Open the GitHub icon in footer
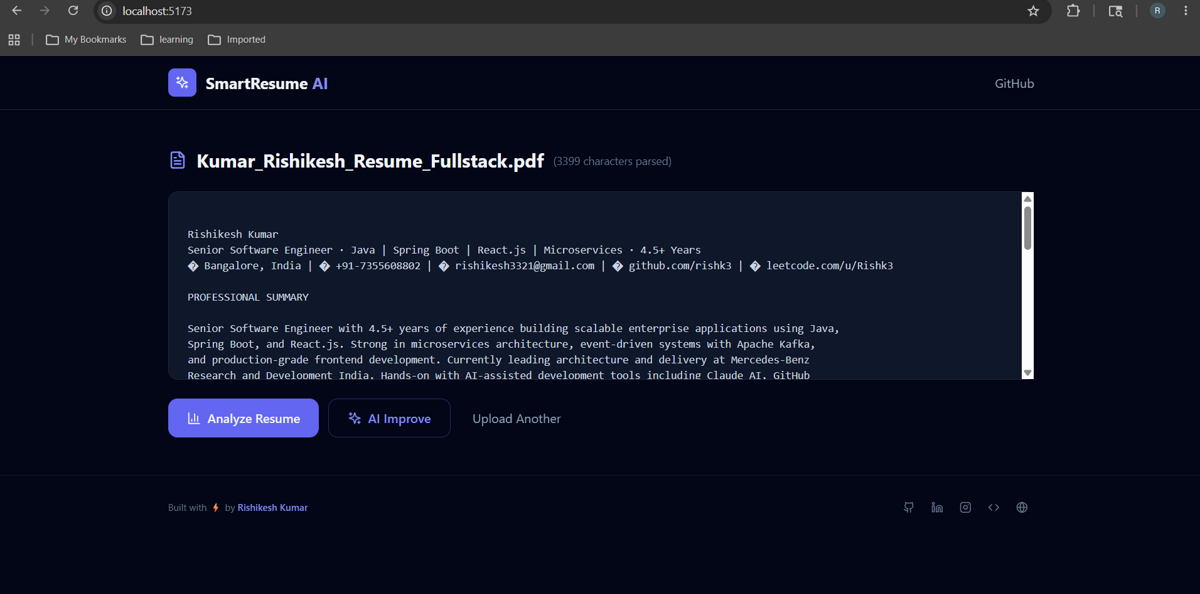 click(909, 508)
